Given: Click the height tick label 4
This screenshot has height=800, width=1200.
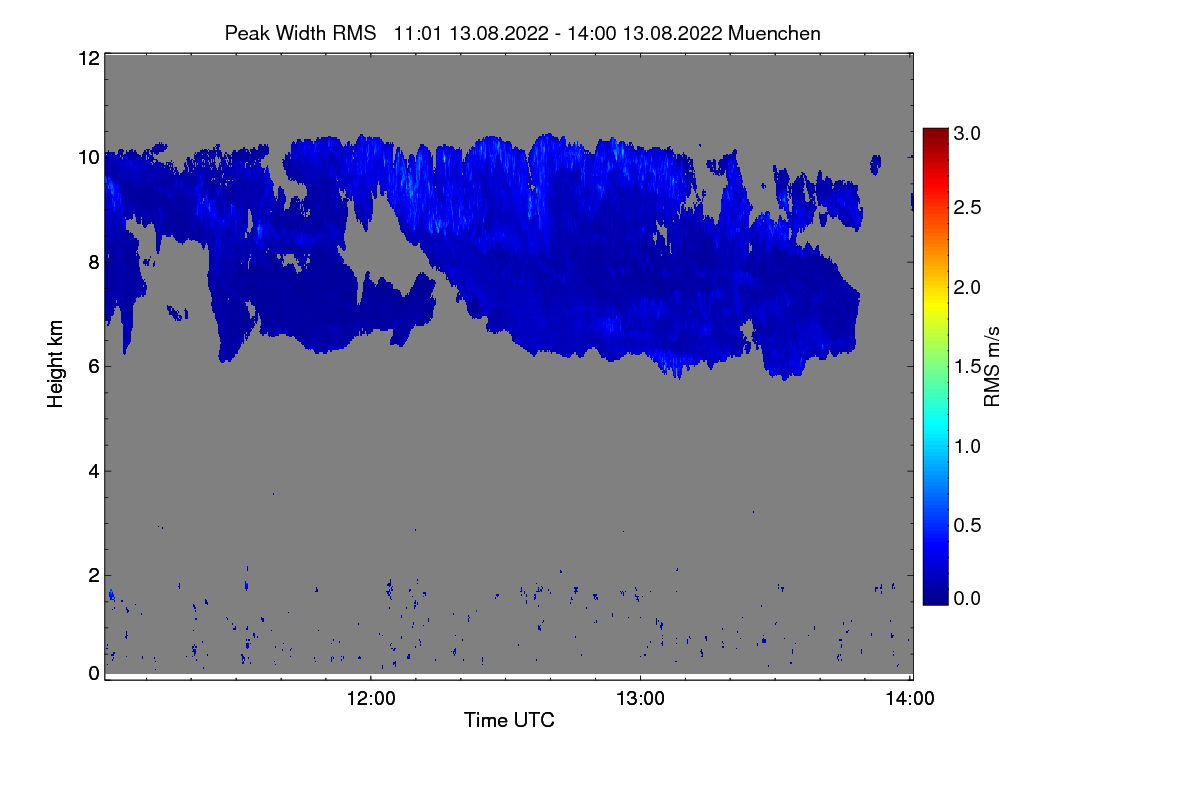Looking at the screenshot, I should coord(93,470).
